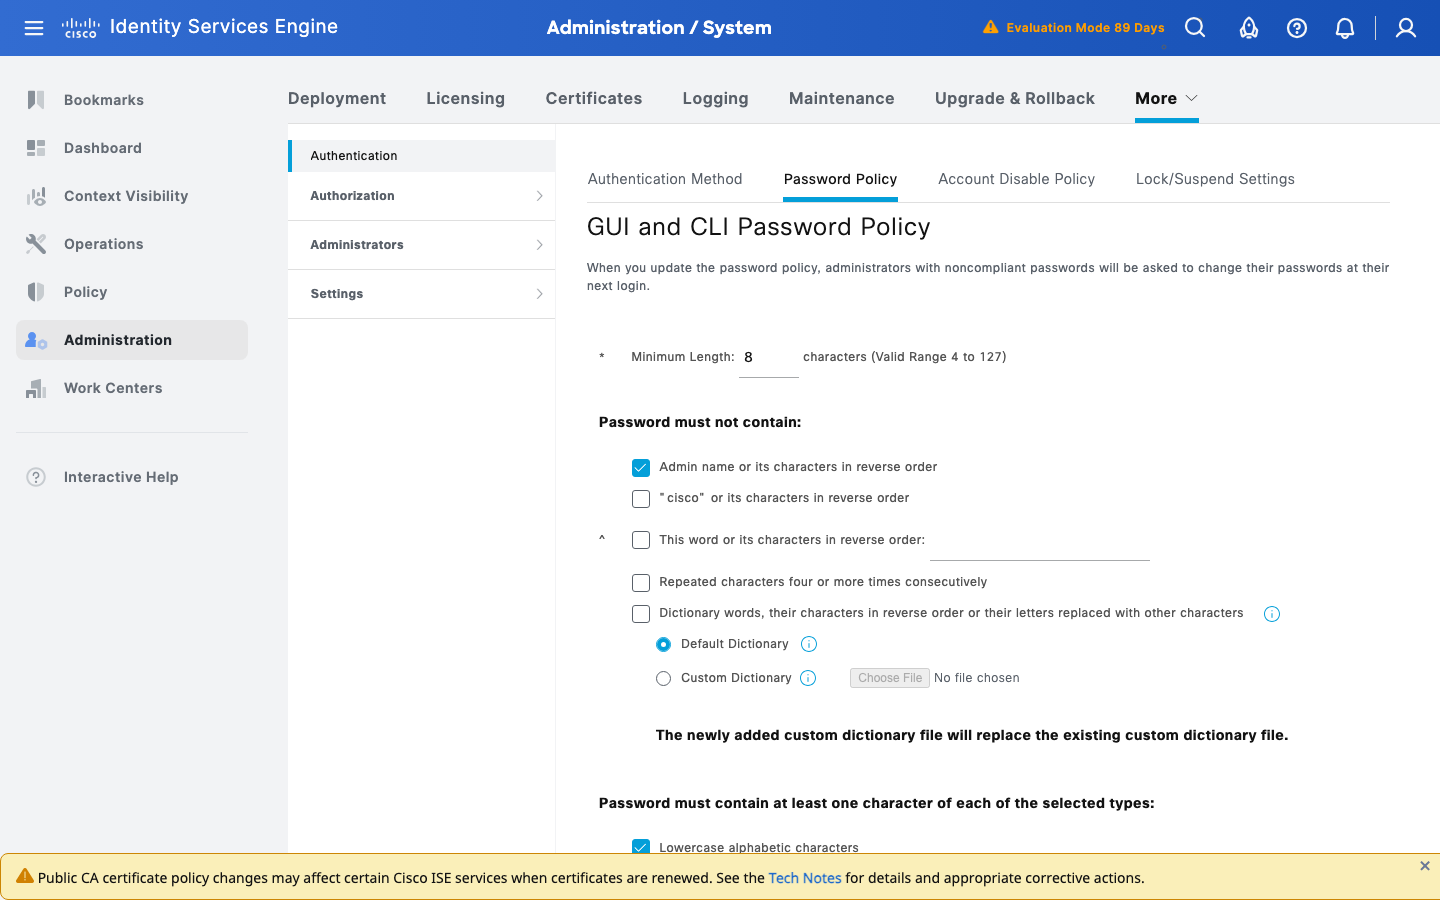Expand the Settings section
This screenshot has height=900, width=1440.
[x=421, y=294]
